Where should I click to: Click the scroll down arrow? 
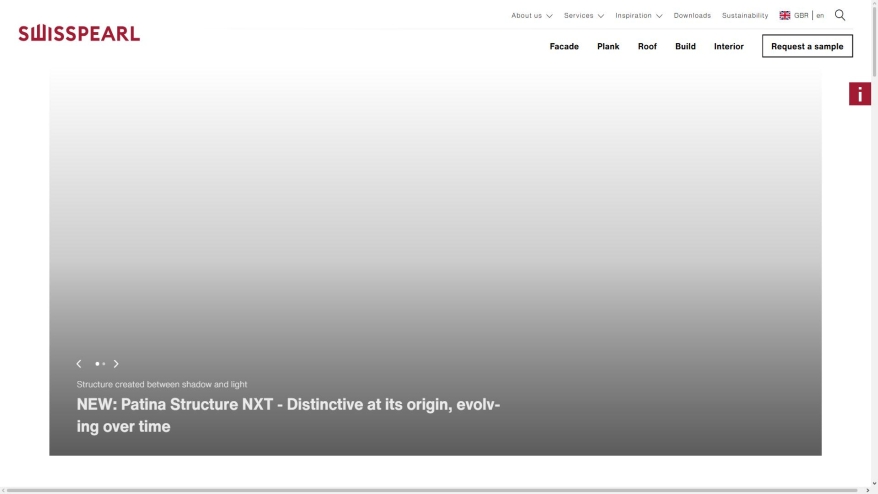tap(874, 483)
